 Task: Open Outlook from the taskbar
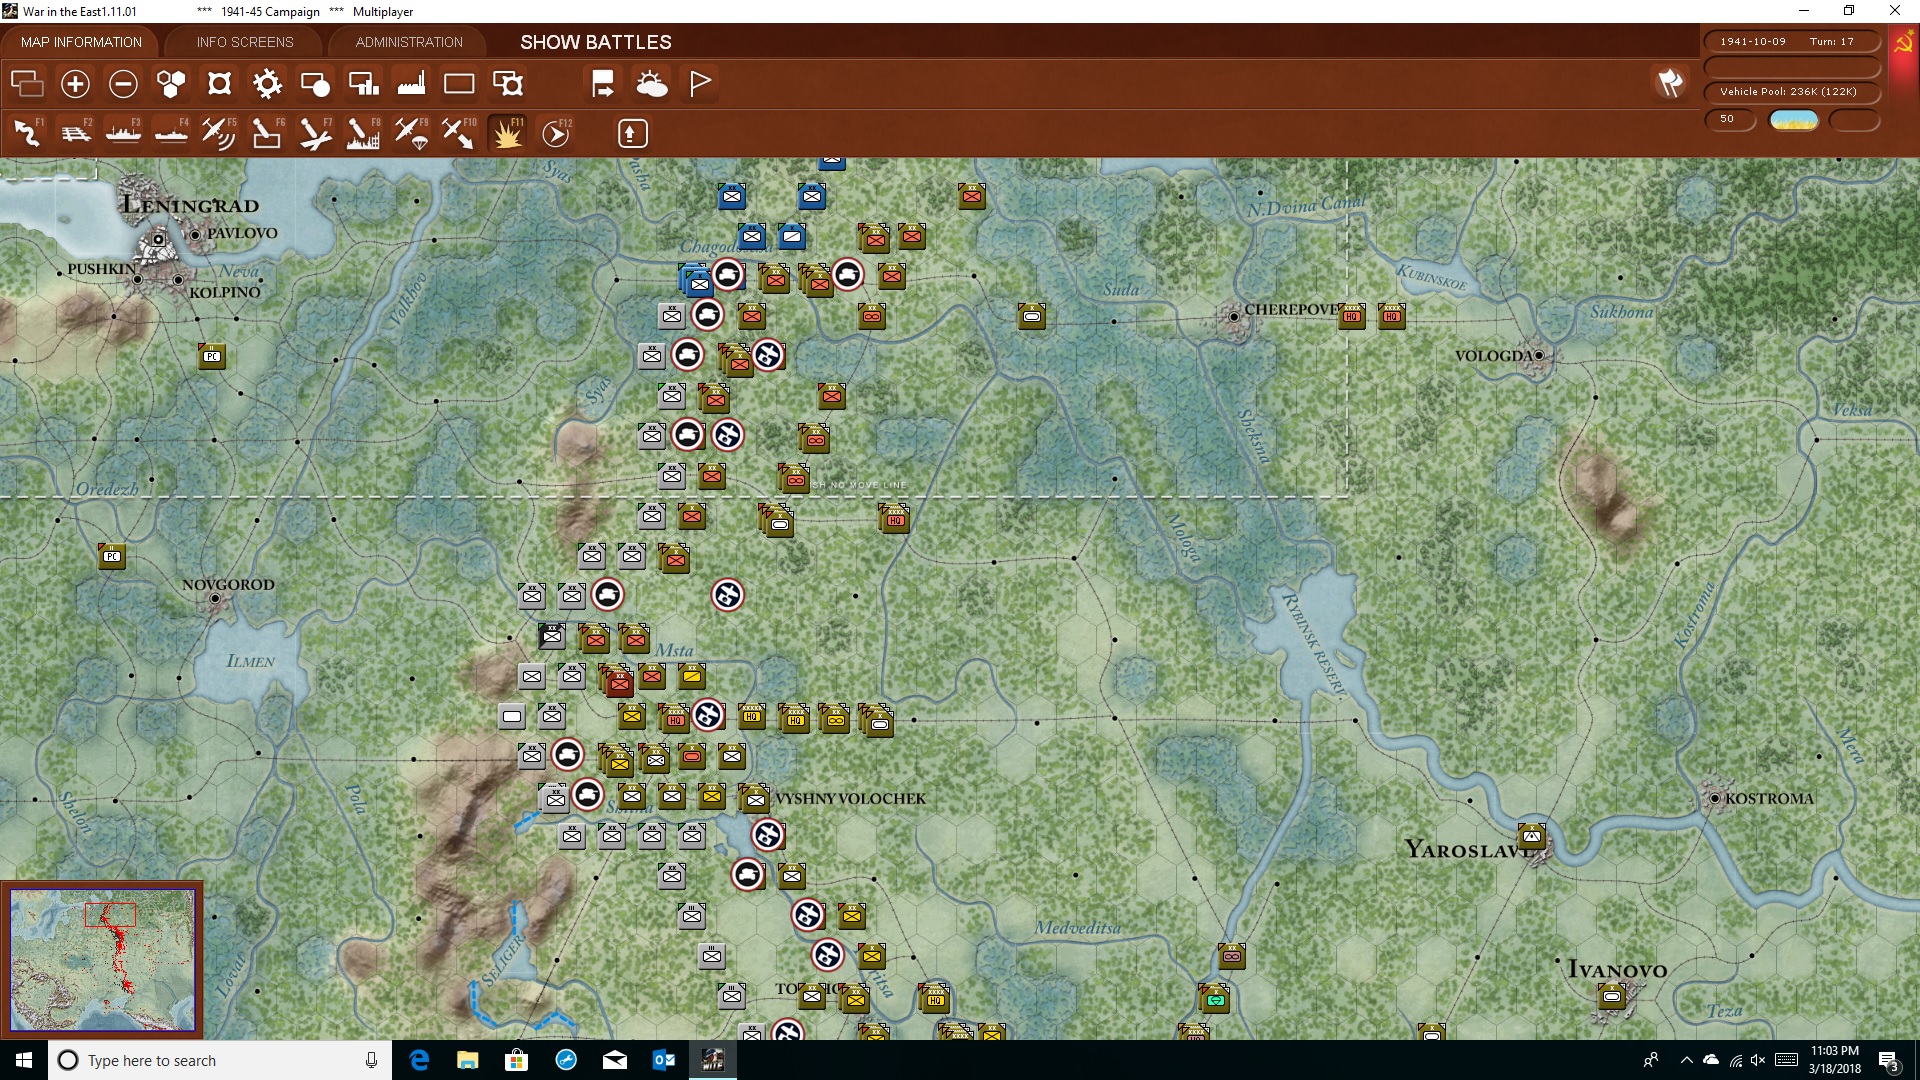(664, 1060)
